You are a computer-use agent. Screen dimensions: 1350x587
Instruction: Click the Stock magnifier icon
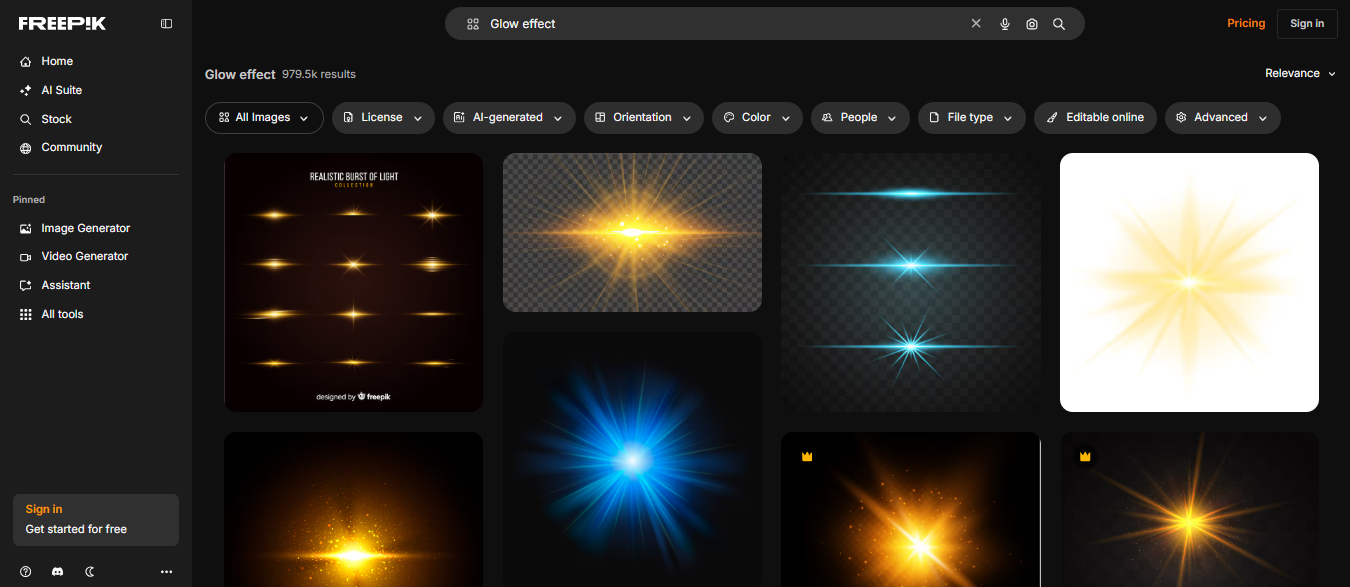click(x=26, y=119)
